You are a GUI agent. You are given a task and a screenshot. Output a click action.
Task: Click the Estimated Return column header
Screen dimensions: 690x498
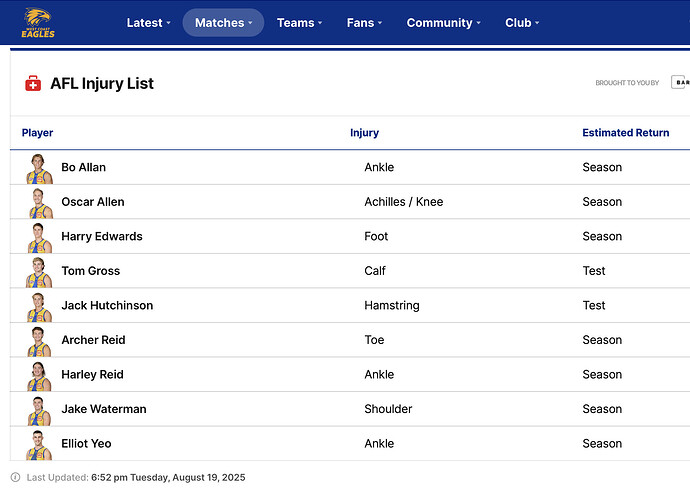pyautogui.click(x=626, y=133)
